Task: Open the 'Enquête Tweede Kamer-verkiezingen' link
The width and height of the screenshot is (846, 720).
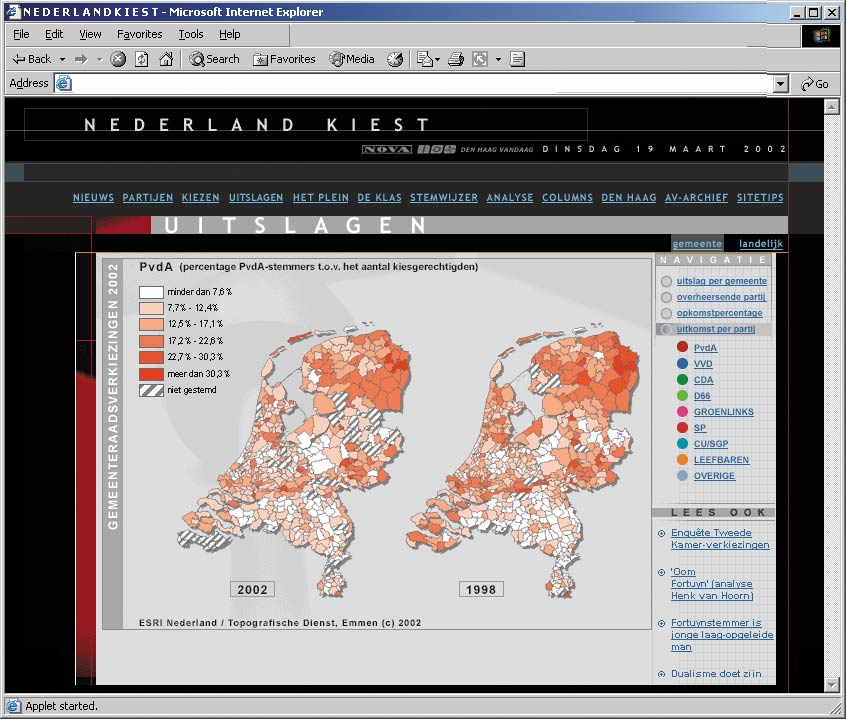Action: point(720,539)
